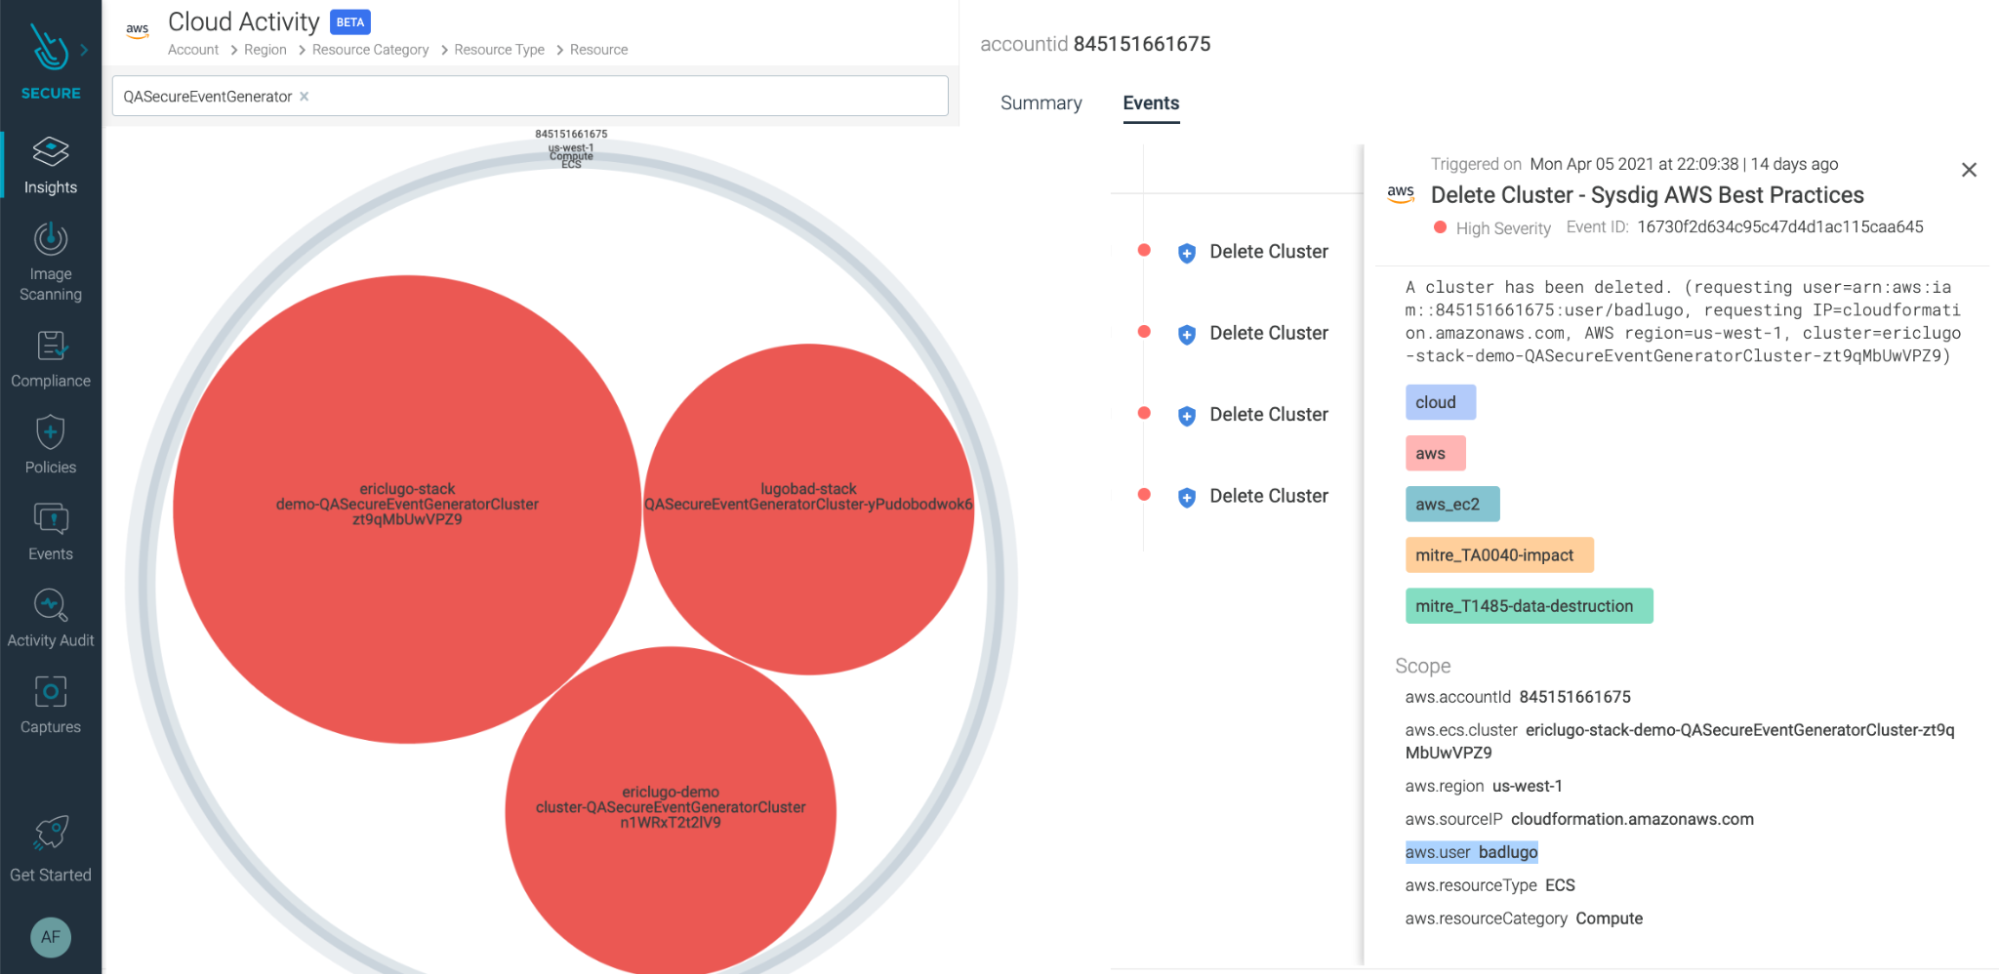This screenshot has width=1999, height=975.
Task: Select Resource Category breadcrumb
Action: 370,49
